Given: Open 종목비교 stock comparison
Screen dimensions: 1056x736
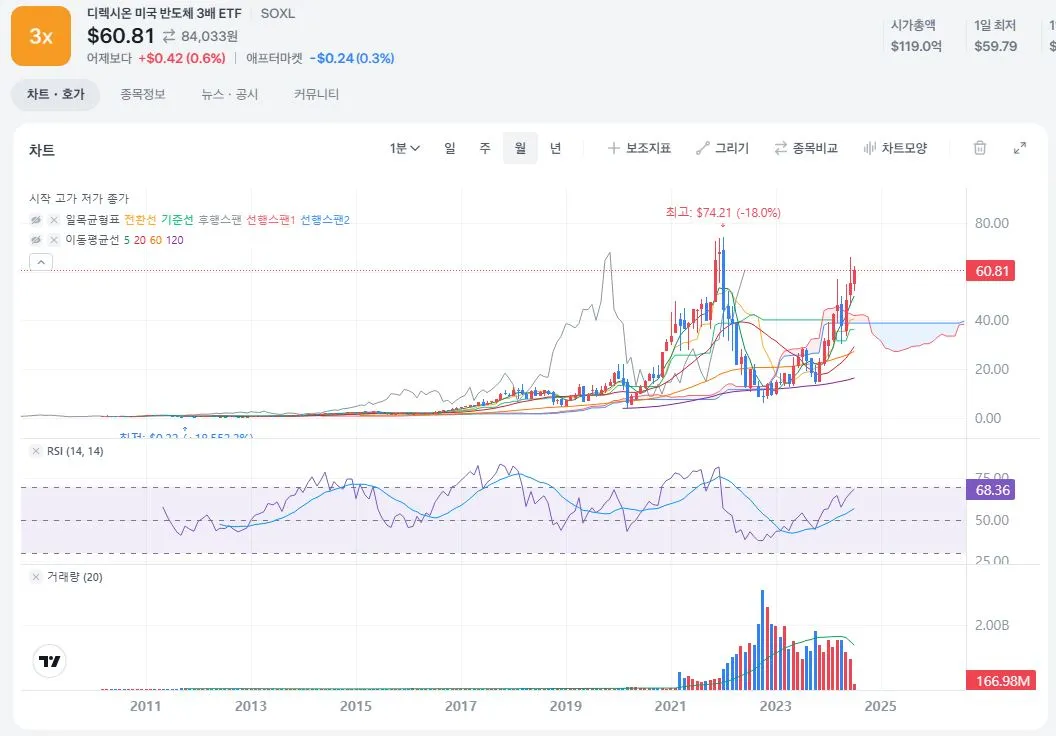Looking at the screenshot, I should [806, 148].
